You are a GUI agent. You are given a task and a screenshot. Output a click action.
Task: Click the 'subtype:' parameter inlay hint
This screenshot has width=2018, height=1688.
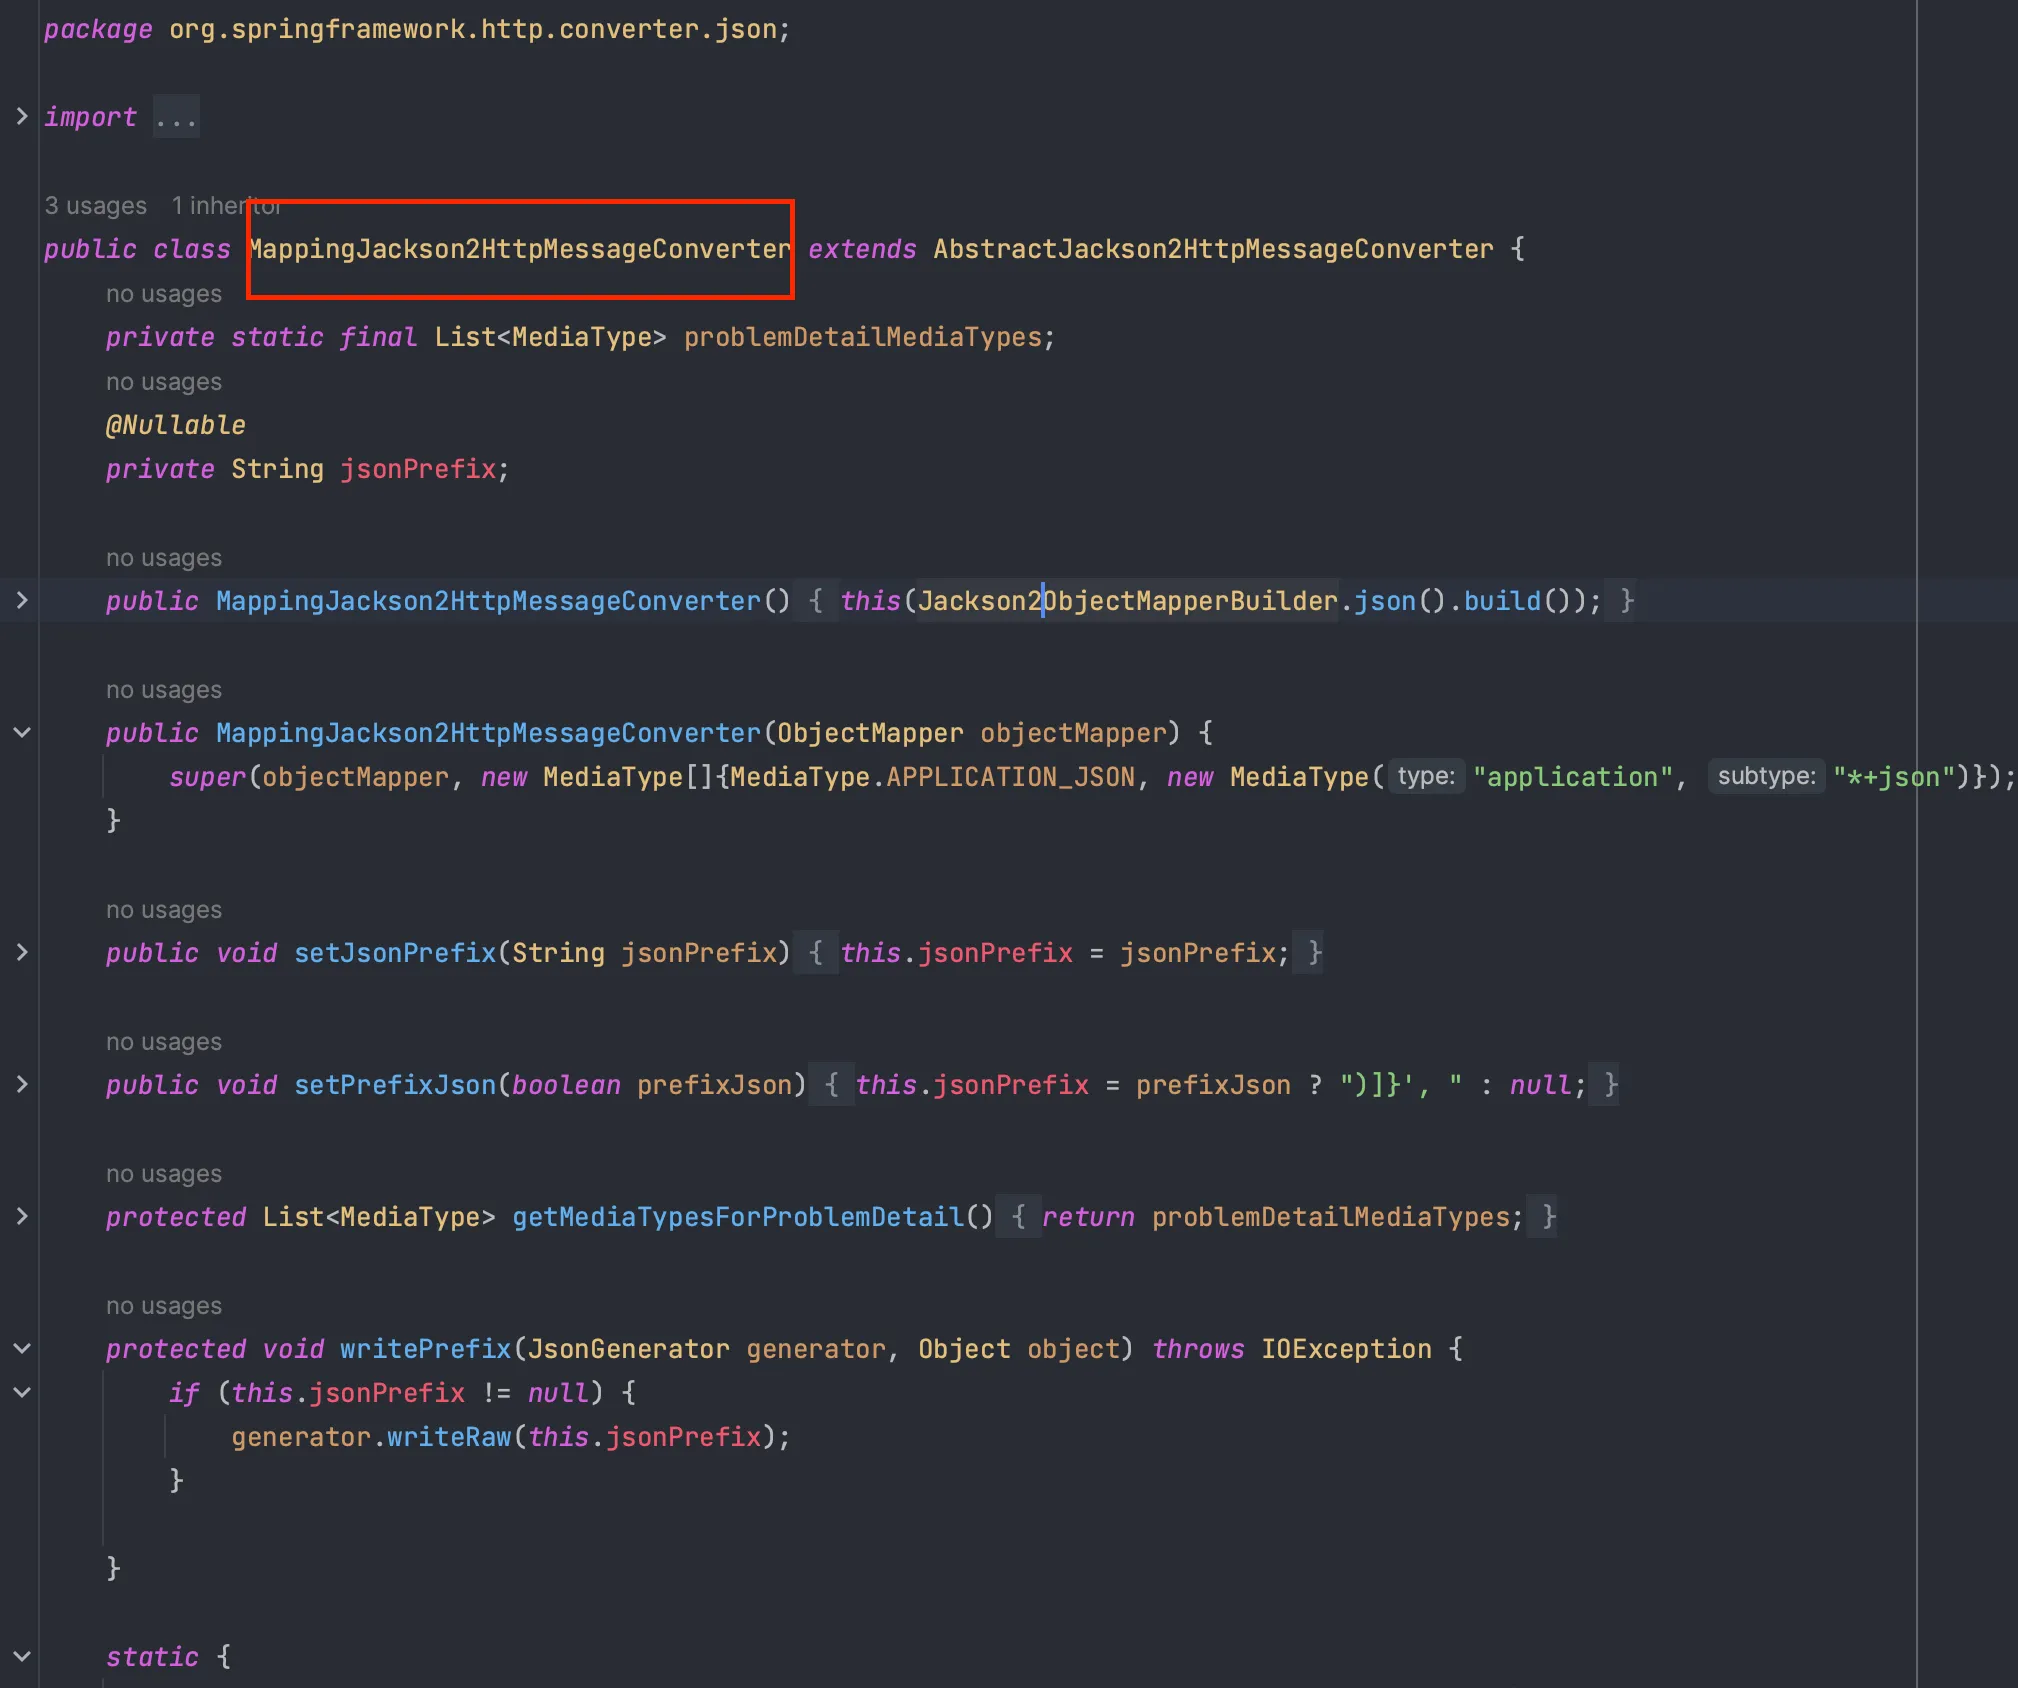1766,777
